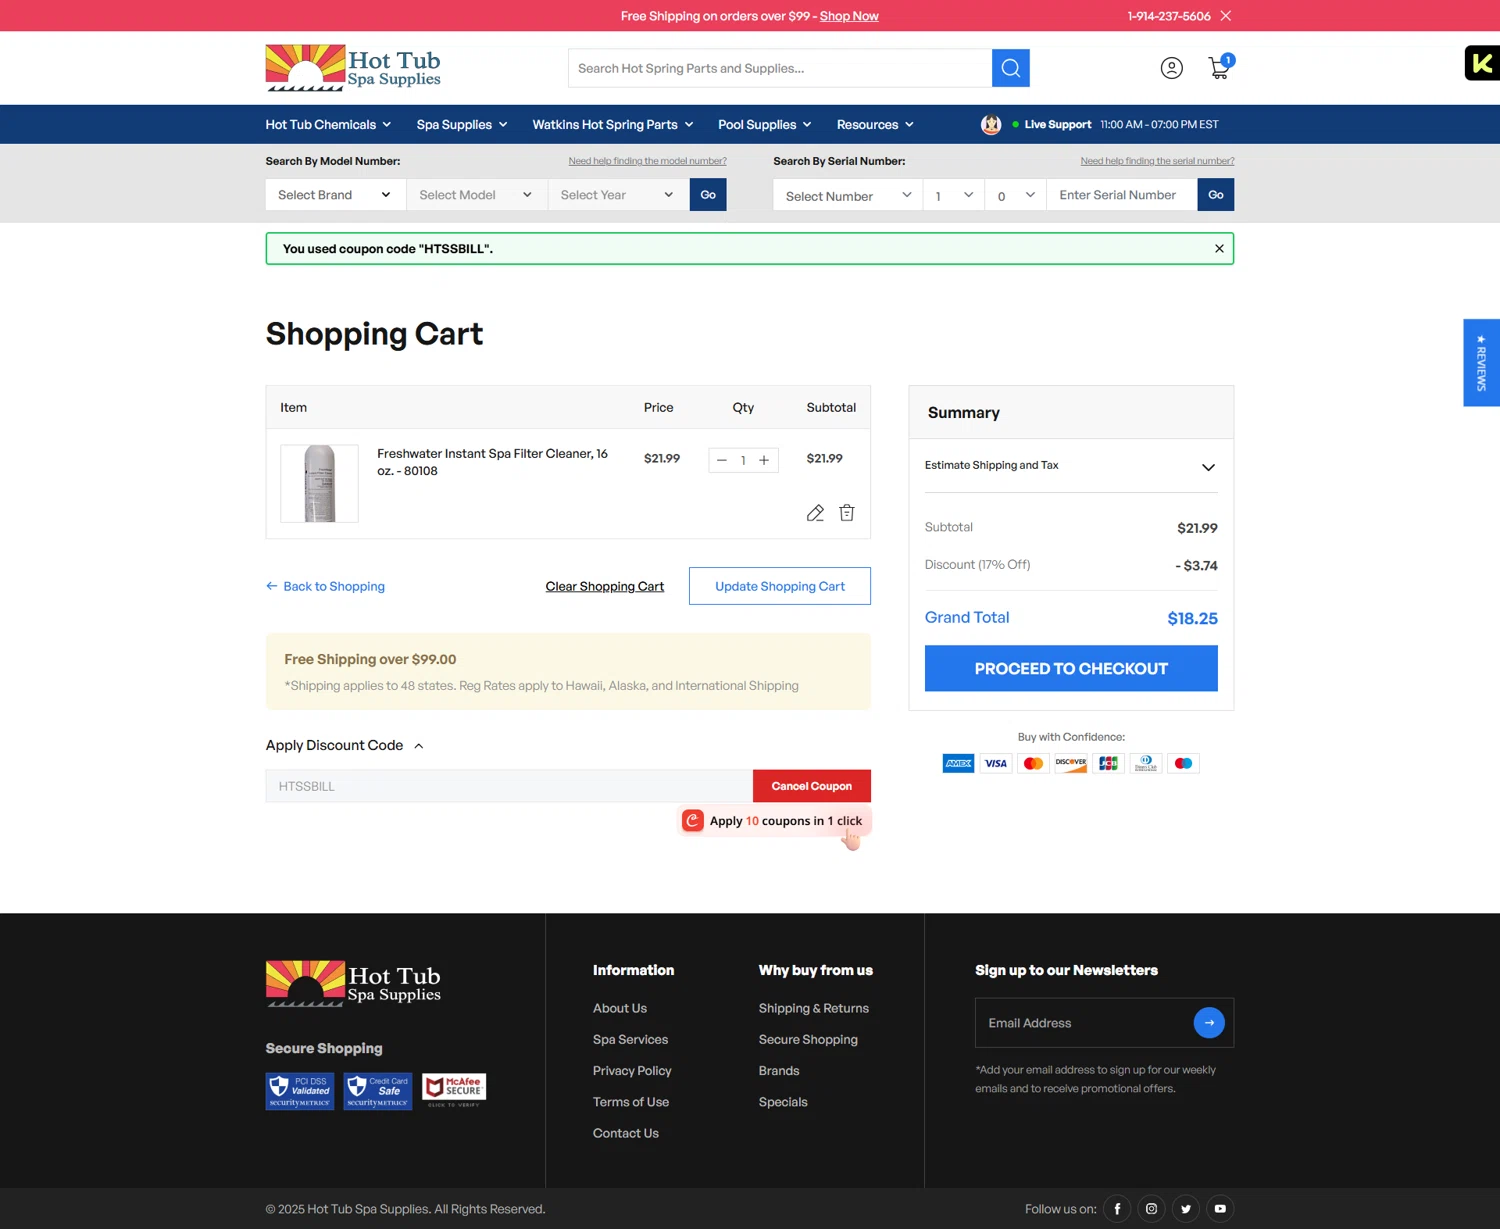Click the Mastercard icon
This screenshot has width=1500, height=1229.
1033,764
